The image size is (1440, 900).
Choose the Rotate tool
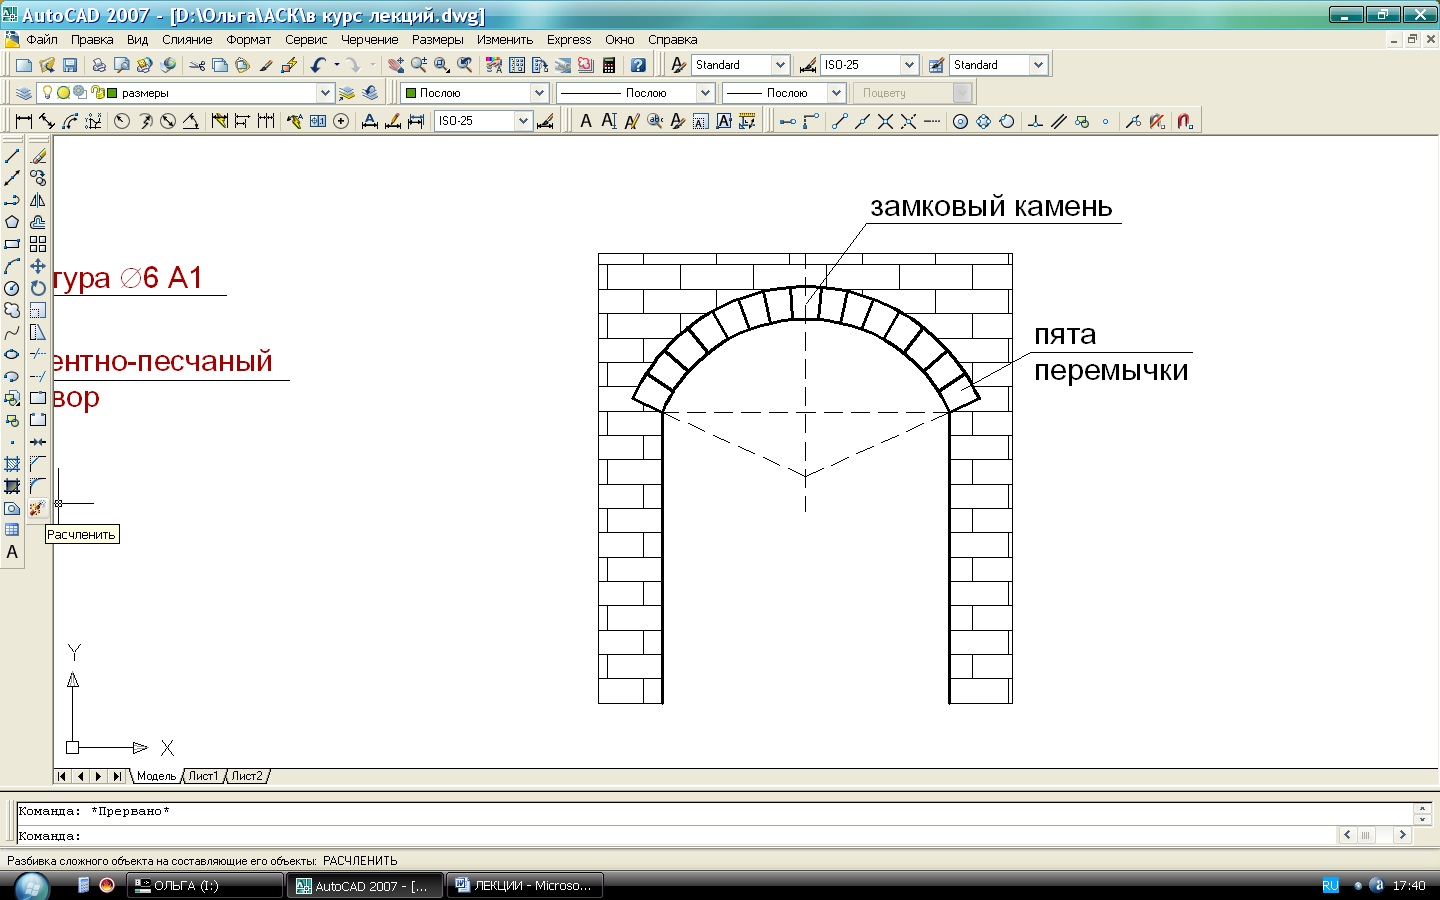pos(37,288)
